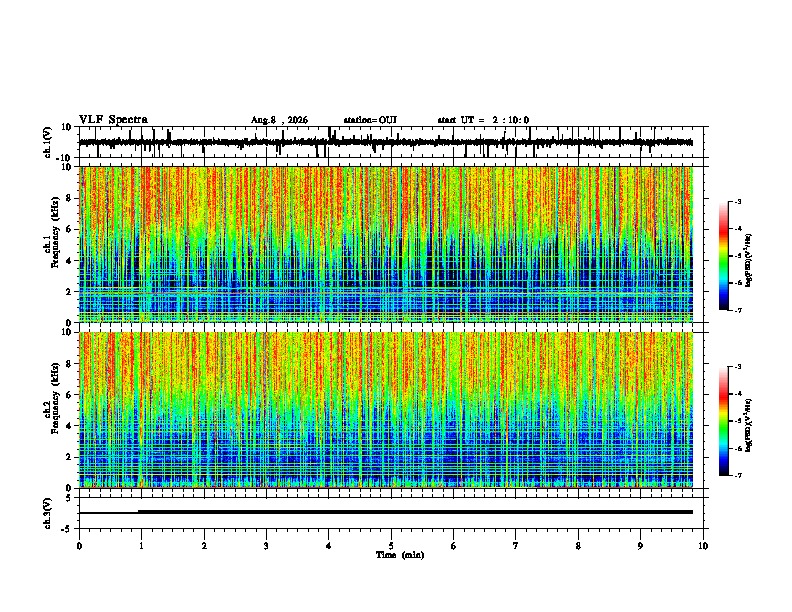Click the ch.2 "Frequency (kHz)" axis label
Viewport: 792px width, 612px height.
tap(55, 397)
